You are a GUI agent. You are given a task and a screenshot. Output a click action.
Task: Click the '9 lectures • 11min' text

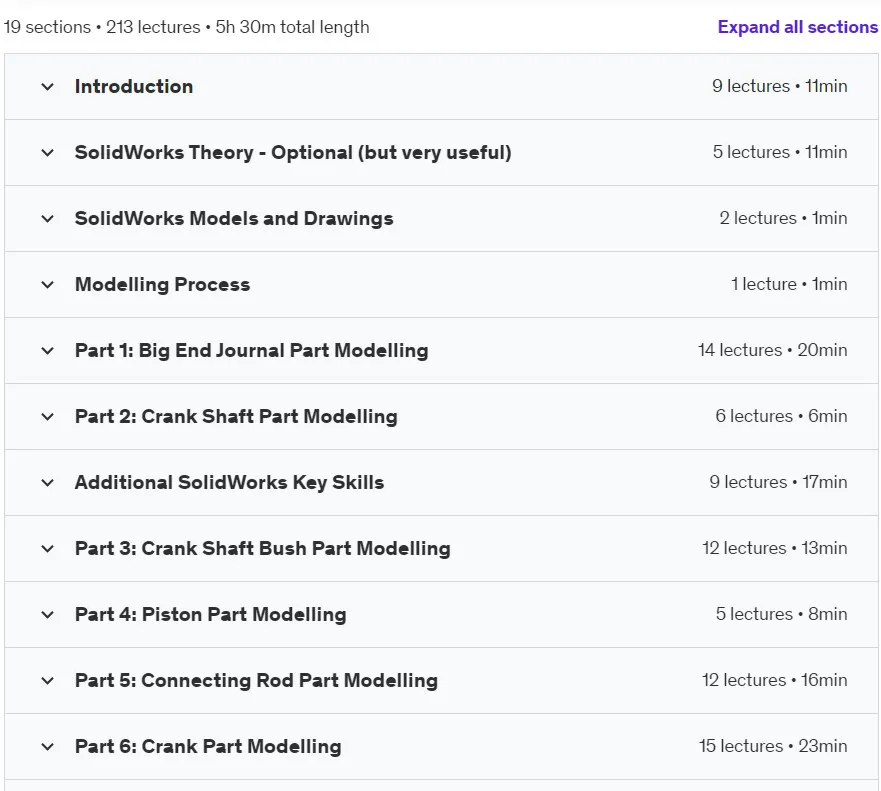tap(779, 87)
